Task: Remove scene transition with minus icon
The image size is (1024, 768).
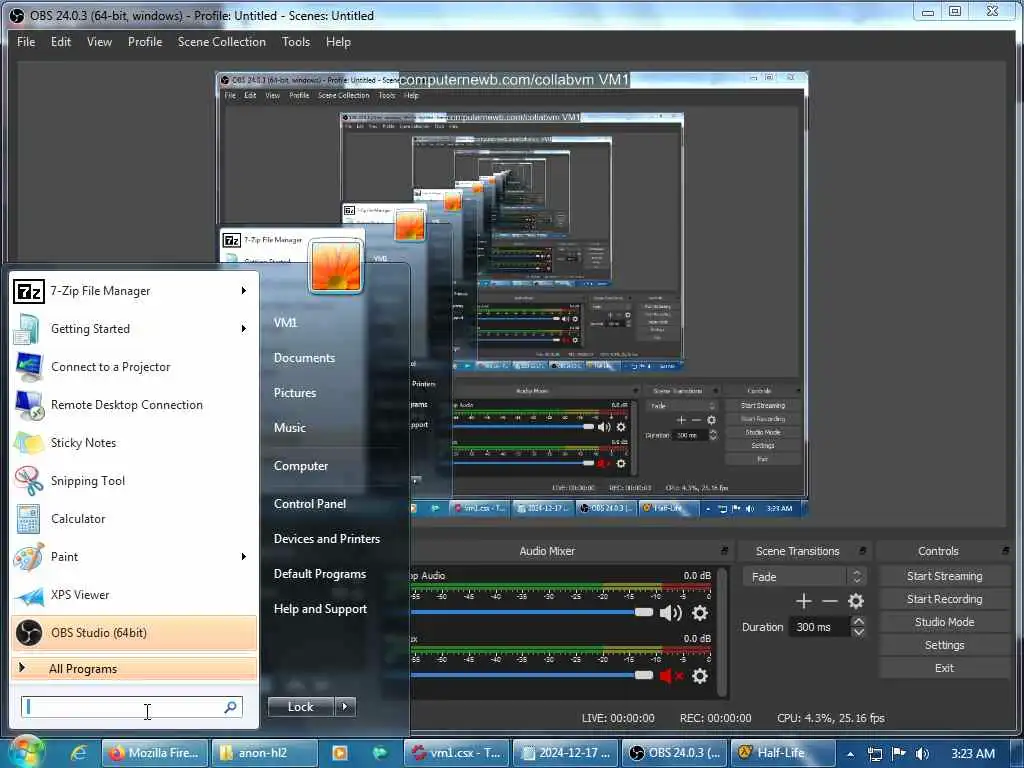Action: point(829,601)
